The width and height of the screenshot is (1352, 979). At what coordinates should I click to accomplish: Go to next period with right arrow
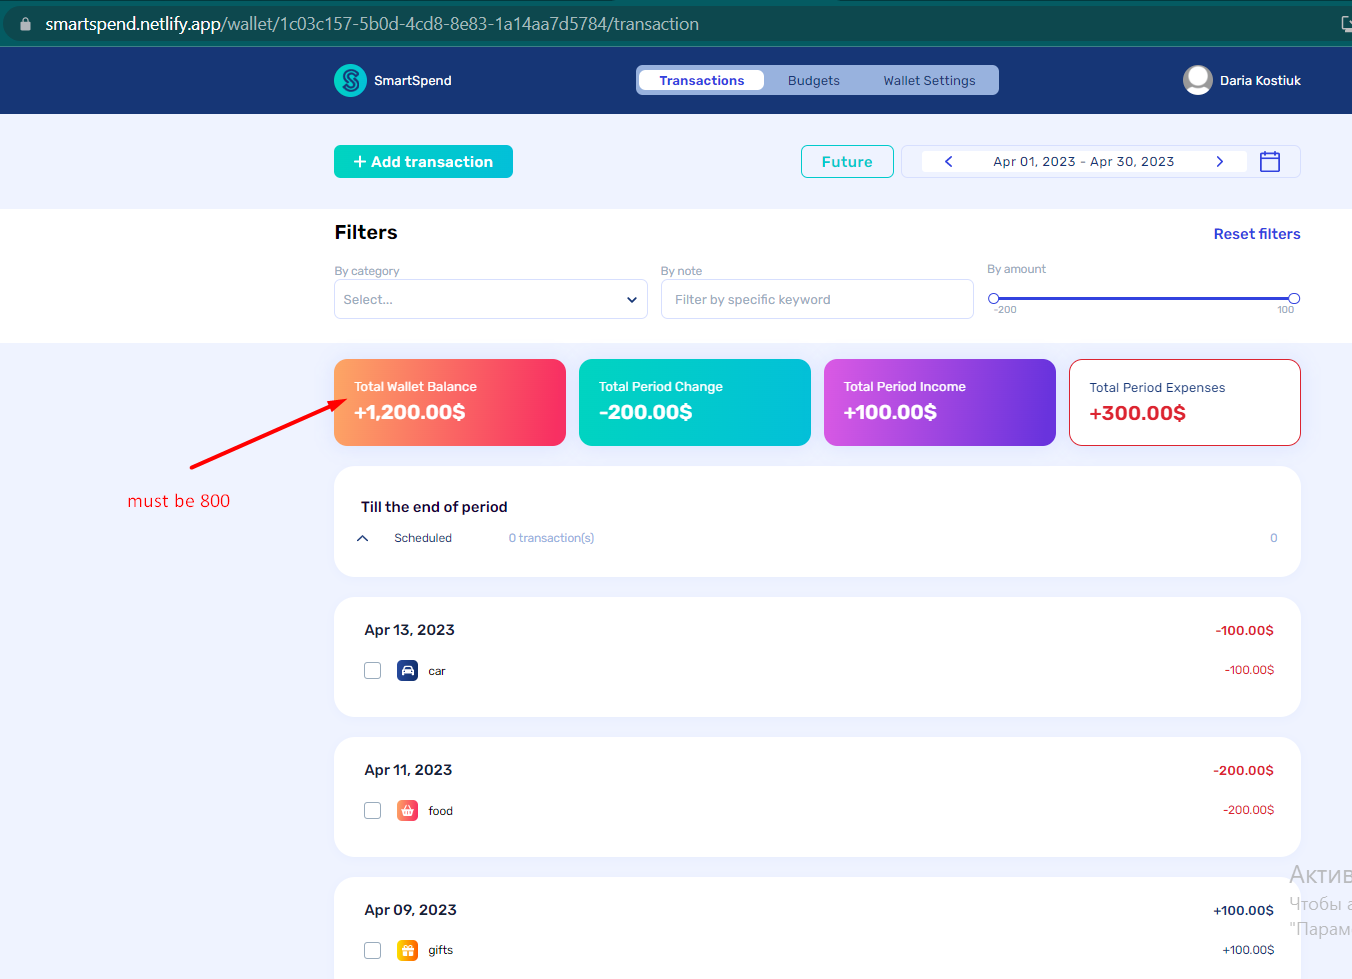[1219, 161]
